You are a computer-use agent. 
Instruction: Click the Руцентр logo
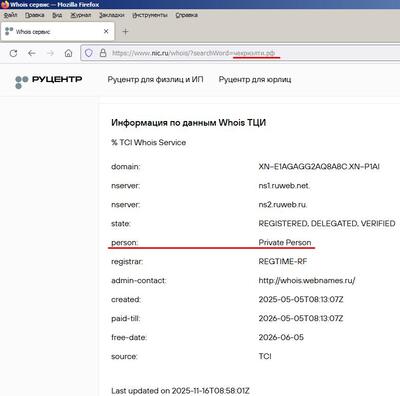(49, 81)
